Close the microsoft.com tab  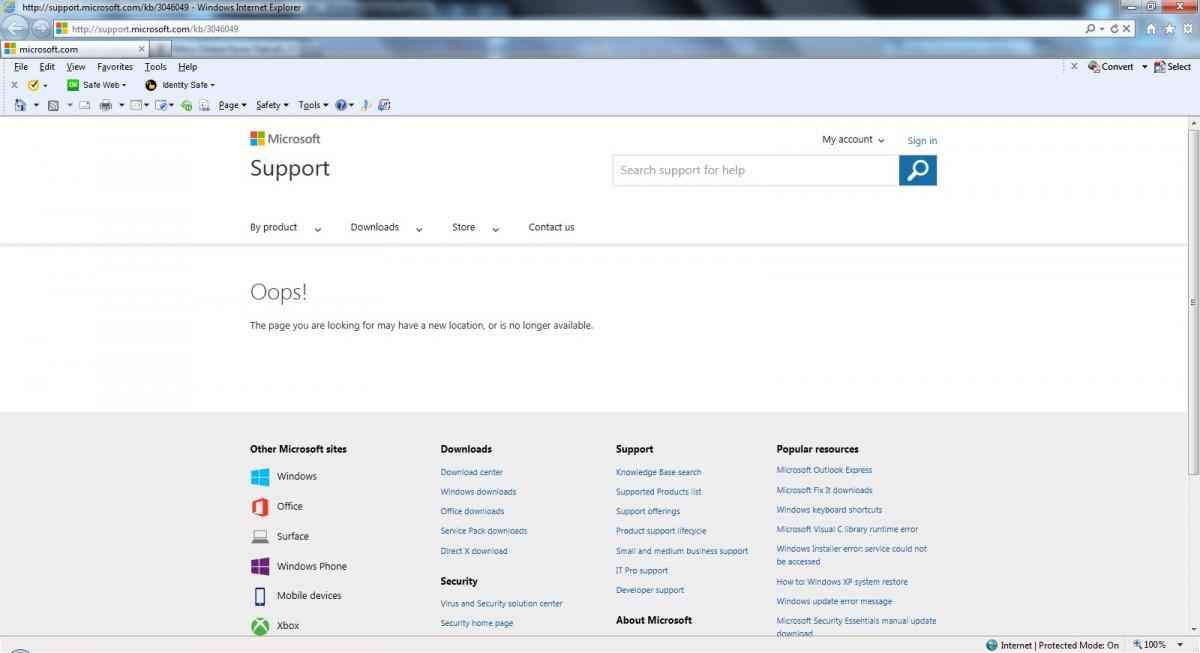tap(141, 48)
